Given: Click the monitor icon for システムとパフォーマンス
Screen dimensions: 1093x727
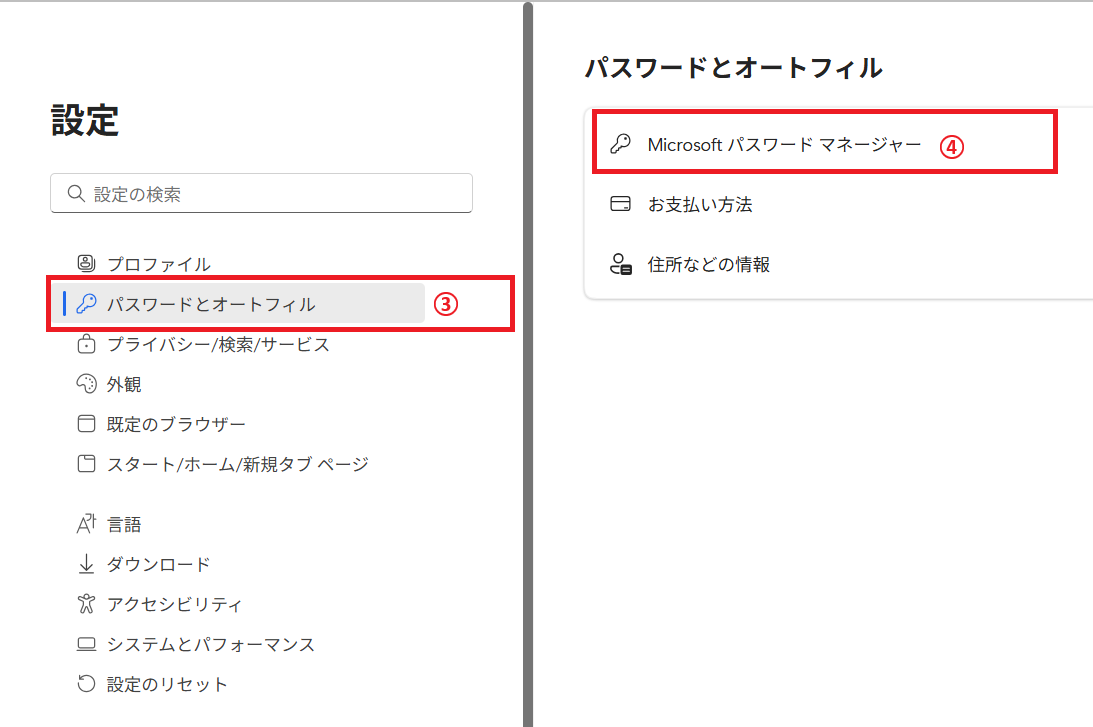Looking at the screenshot, I should point(86,644).
